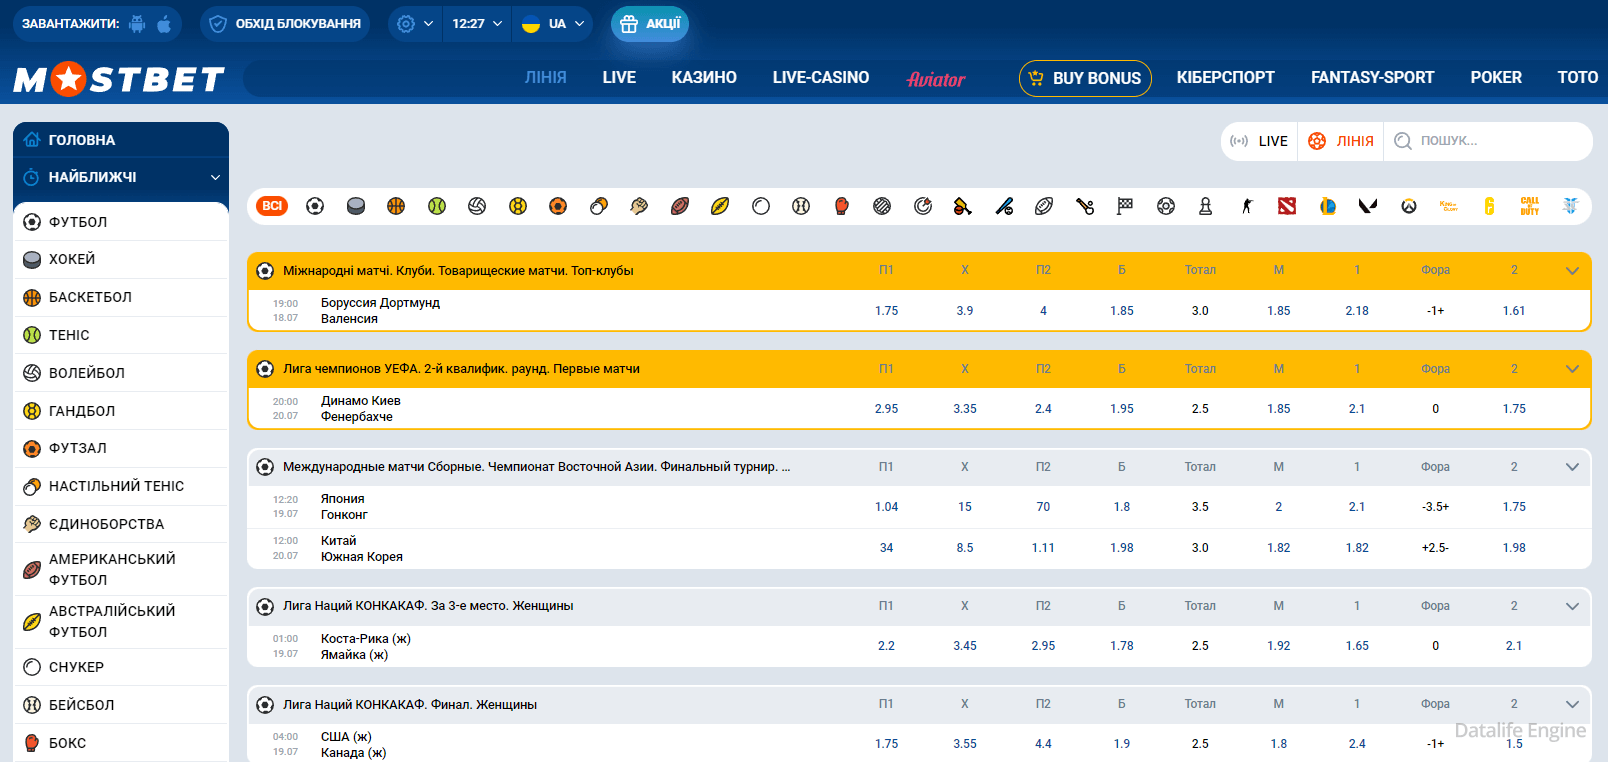The image size is (1608, 762).
Task: Collapse the Лига чемпионов УЕФА section
Action: click(1572, 369)
